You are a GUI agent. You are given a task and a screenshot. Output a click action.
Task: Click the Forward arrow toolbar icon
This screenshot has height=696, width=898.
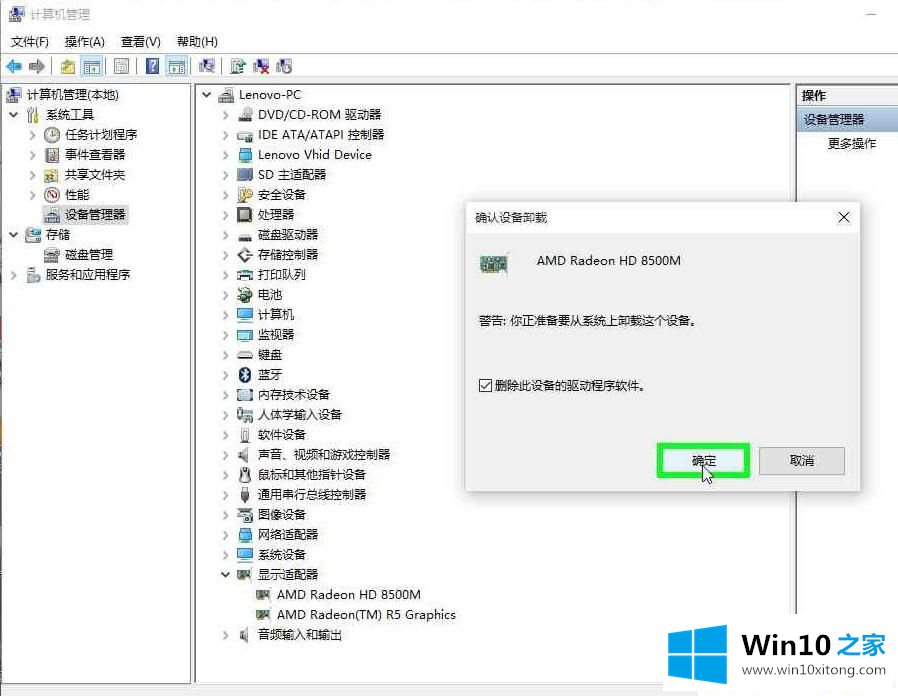click(37, 66)
